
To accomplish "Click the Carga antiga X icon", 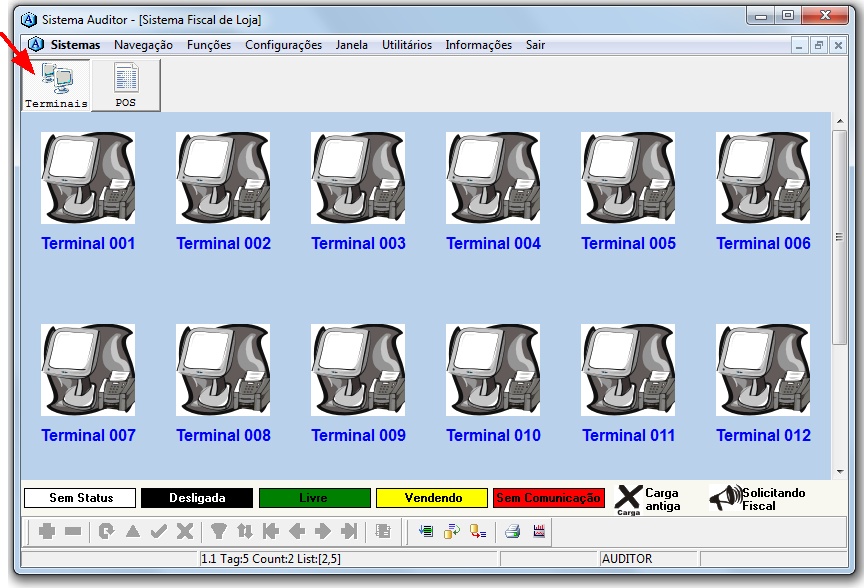I will coord(628,497).
